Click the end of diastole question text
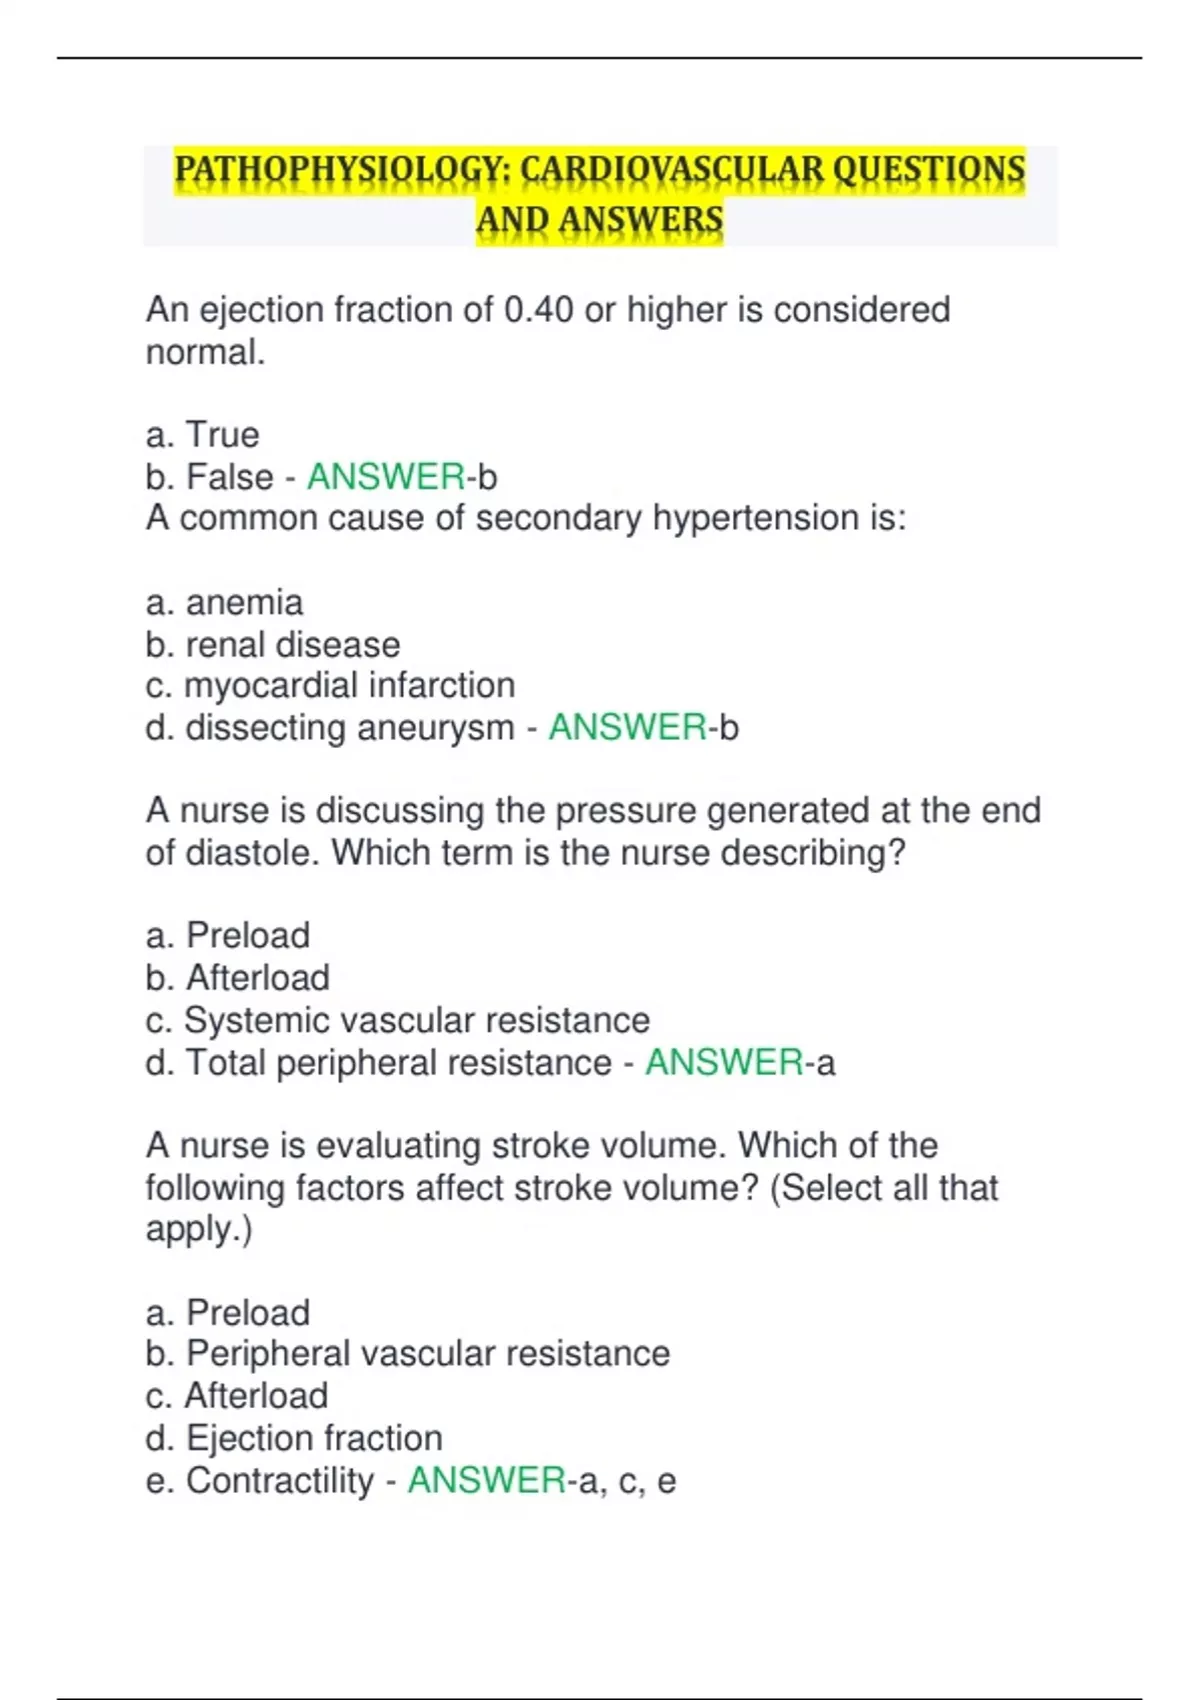 pos(594,831)
